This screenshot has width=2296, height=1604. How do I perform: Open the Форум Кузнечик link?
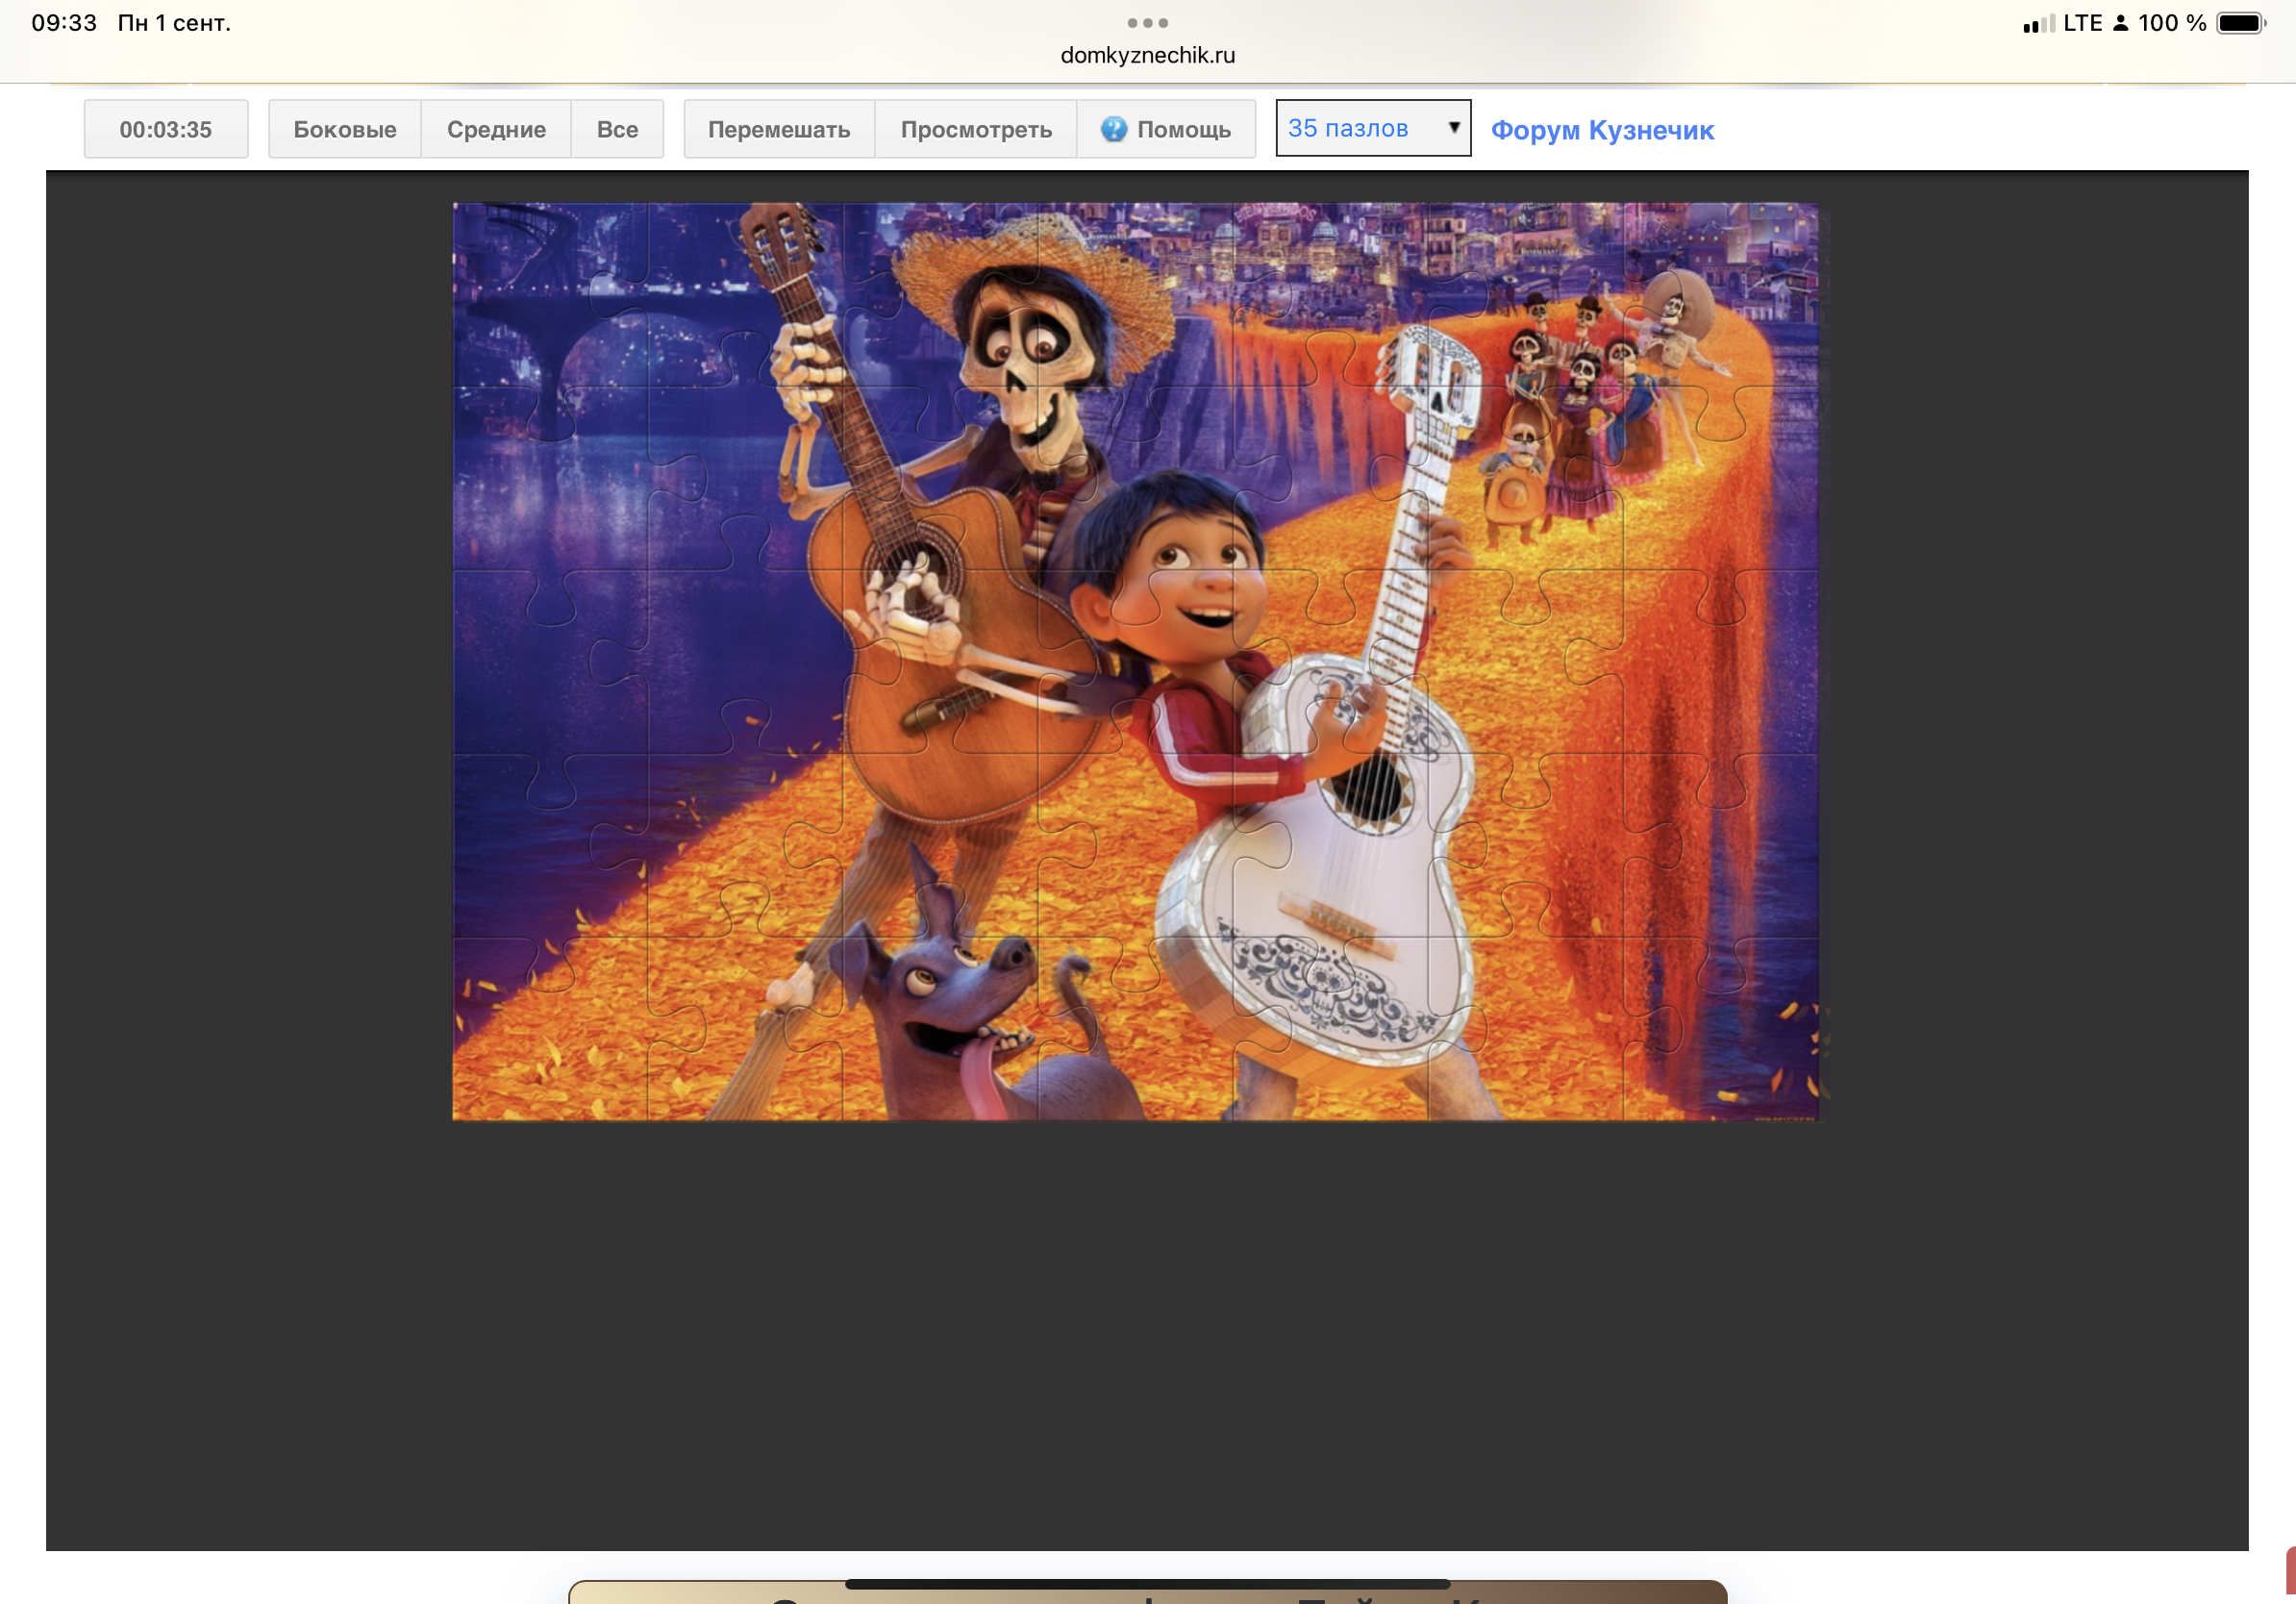[x=1602, y=130]
